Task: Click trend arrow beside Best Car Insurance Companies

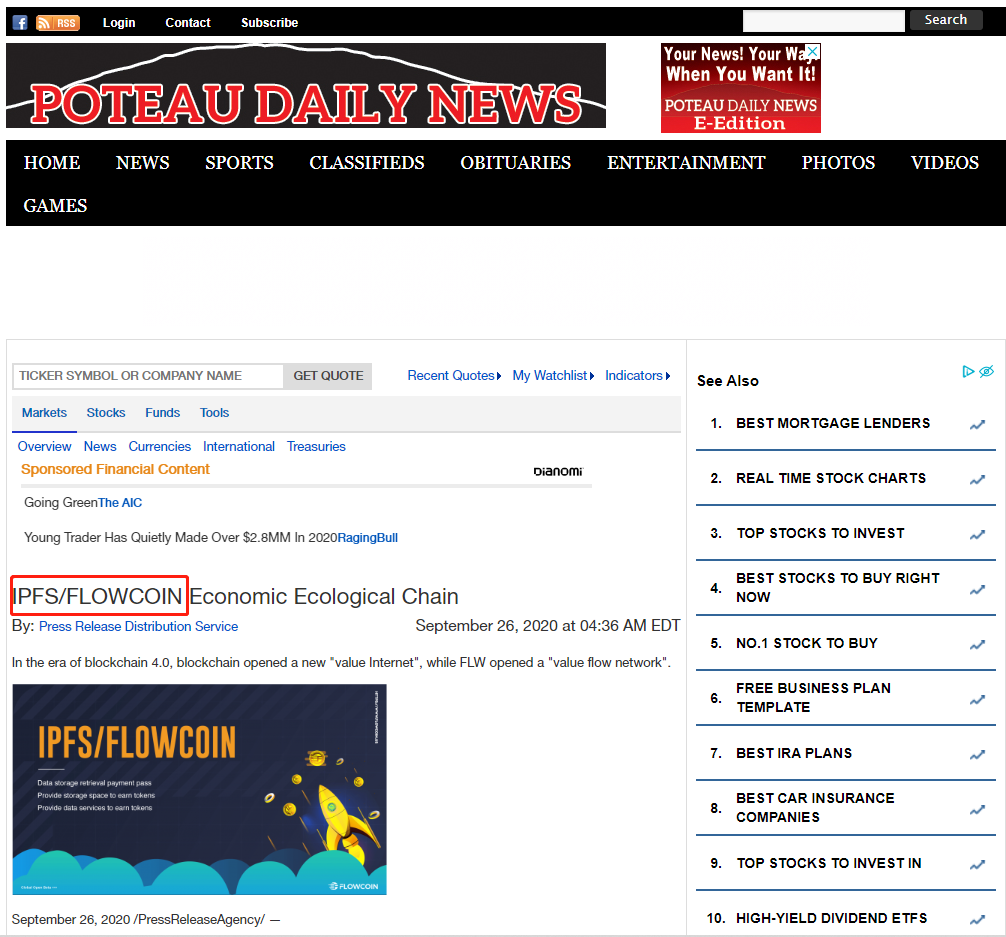Action: click(977, 810)
